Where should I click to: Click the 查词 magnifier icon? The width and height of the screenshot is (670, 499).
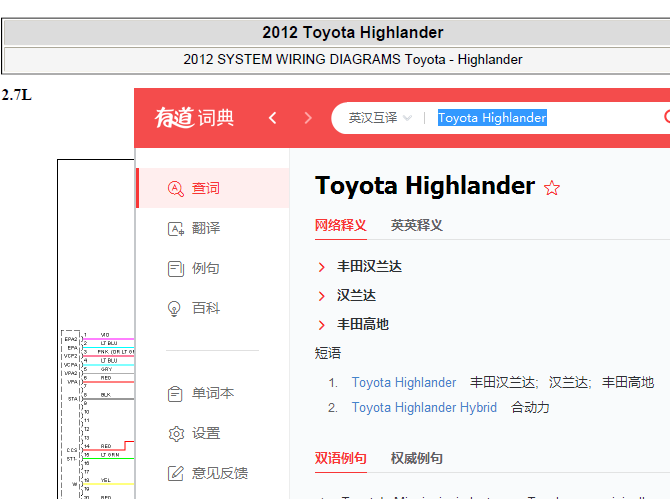[176, 188]
